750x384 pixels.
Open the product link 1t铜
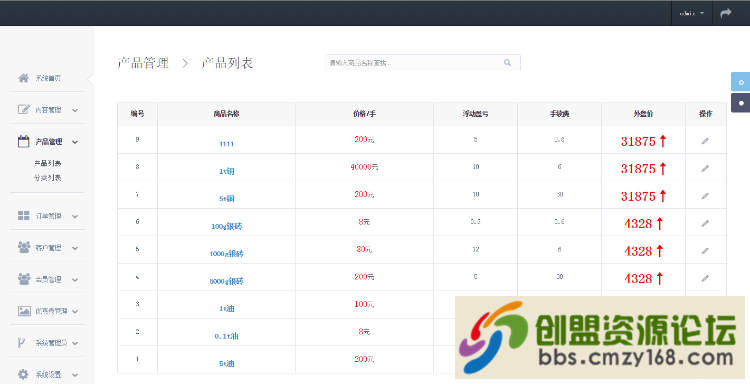[226, 171]
